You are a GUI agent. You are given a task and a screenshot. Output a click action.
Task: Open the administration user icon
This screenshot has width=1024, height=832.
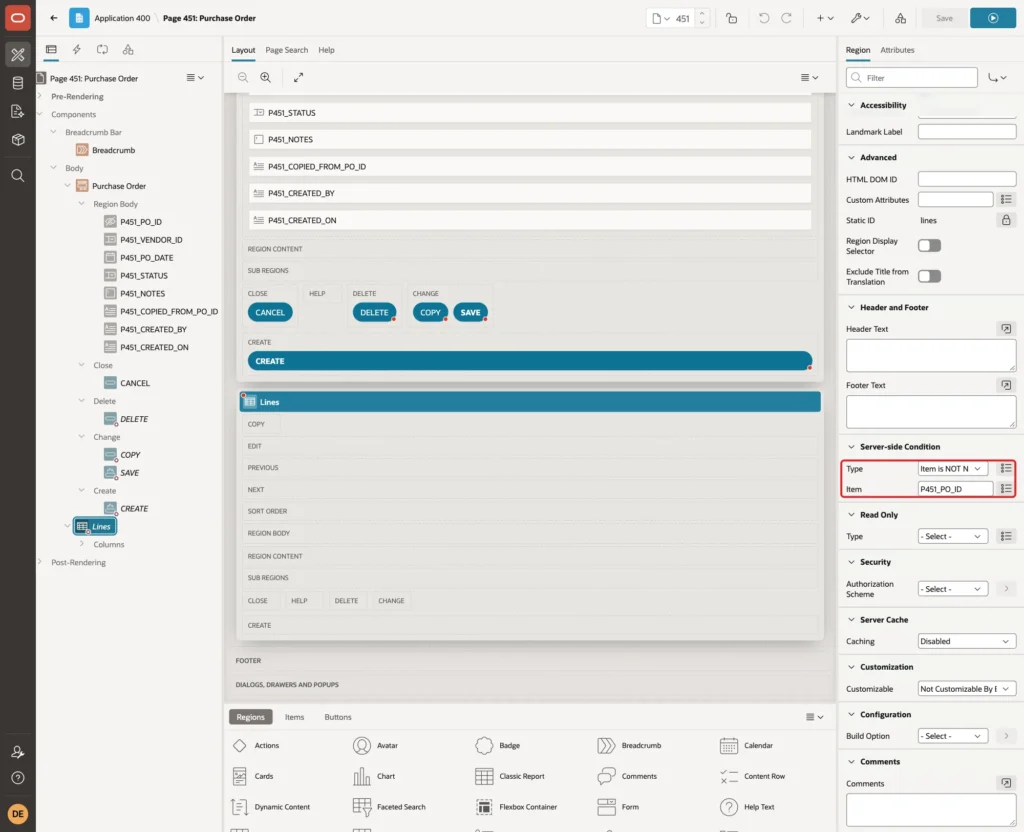pyautogui.click(x=18, y=752)
